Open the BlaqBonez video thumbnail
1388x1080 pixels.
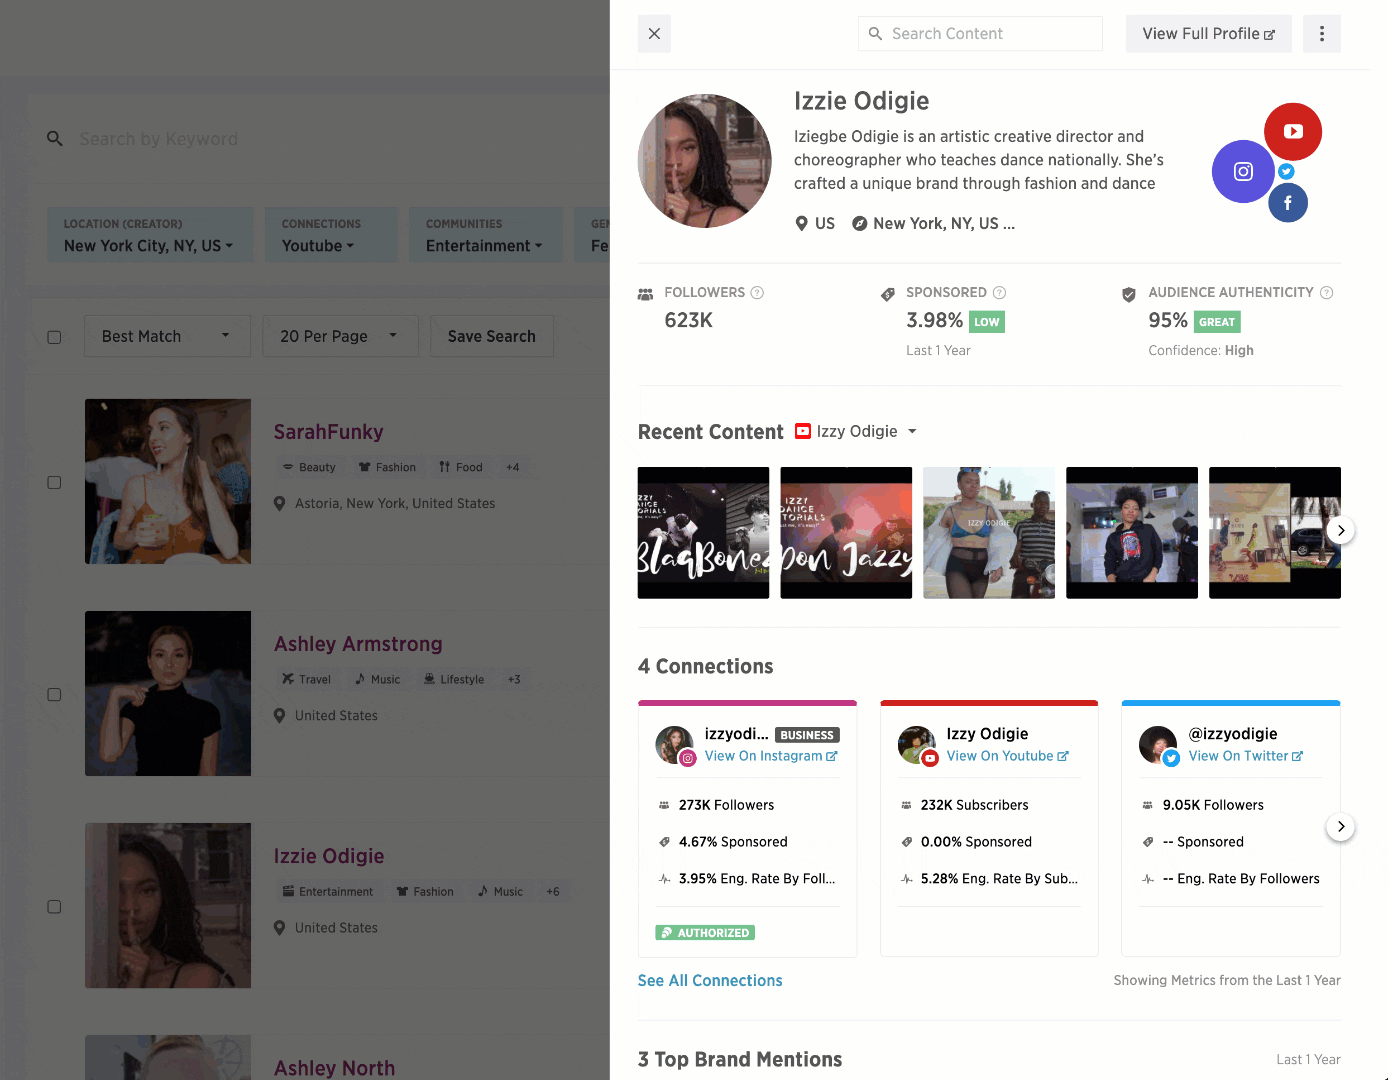coord(704,533)
